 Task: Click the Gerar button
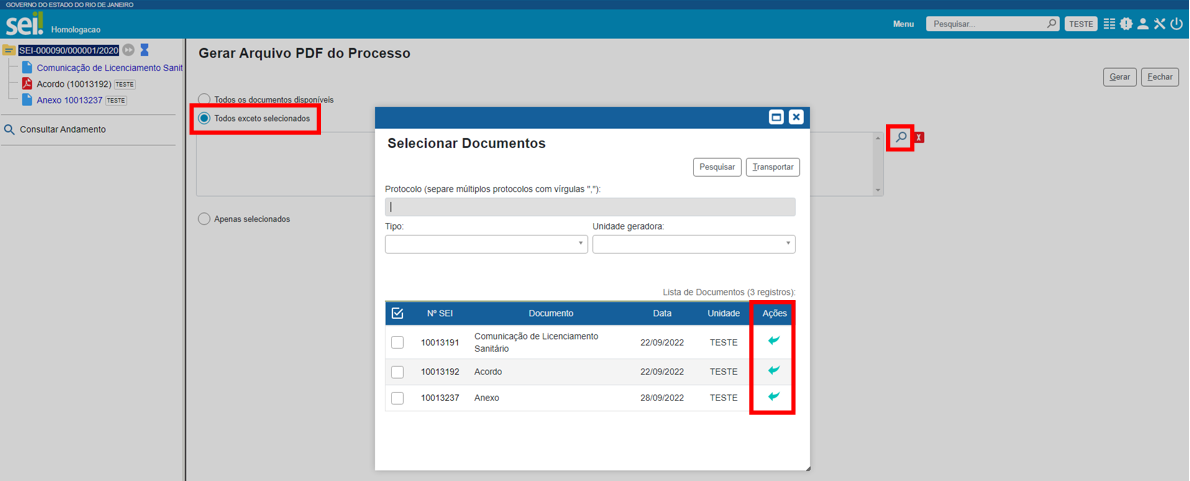(1120, 77)
